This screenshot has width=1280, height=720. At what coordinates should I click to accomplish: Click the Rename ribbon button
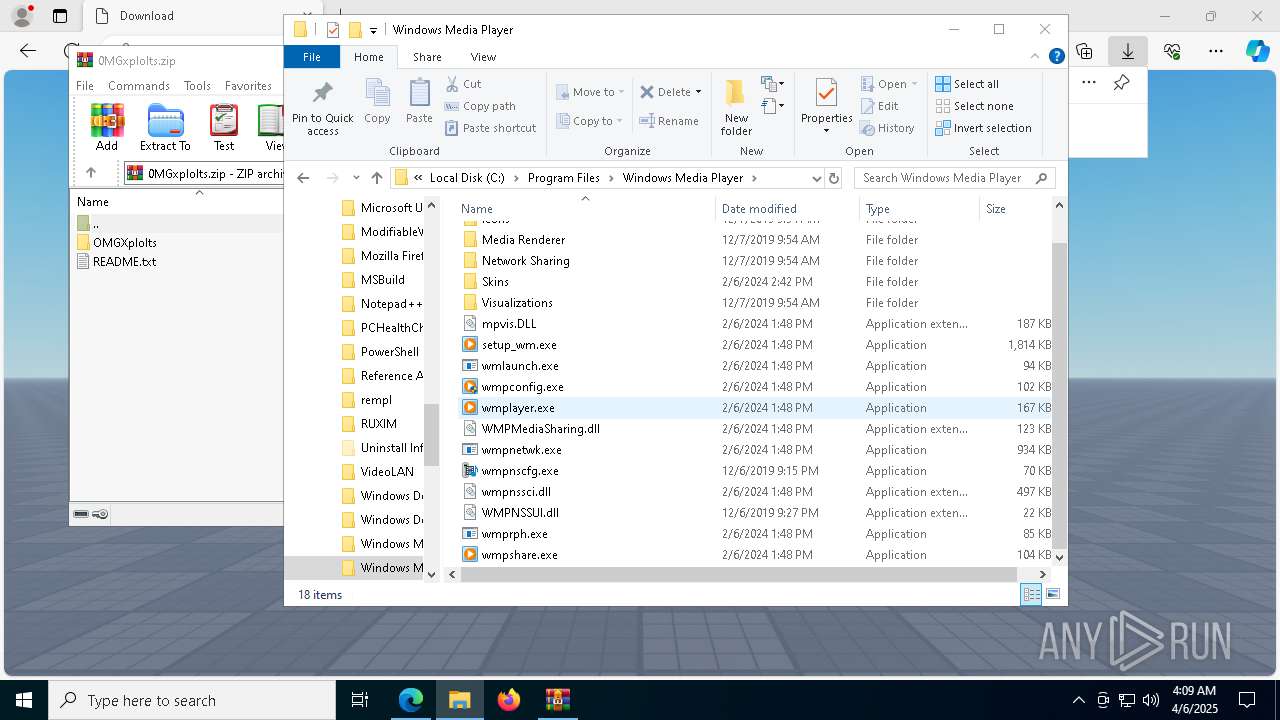pos(669,121)
